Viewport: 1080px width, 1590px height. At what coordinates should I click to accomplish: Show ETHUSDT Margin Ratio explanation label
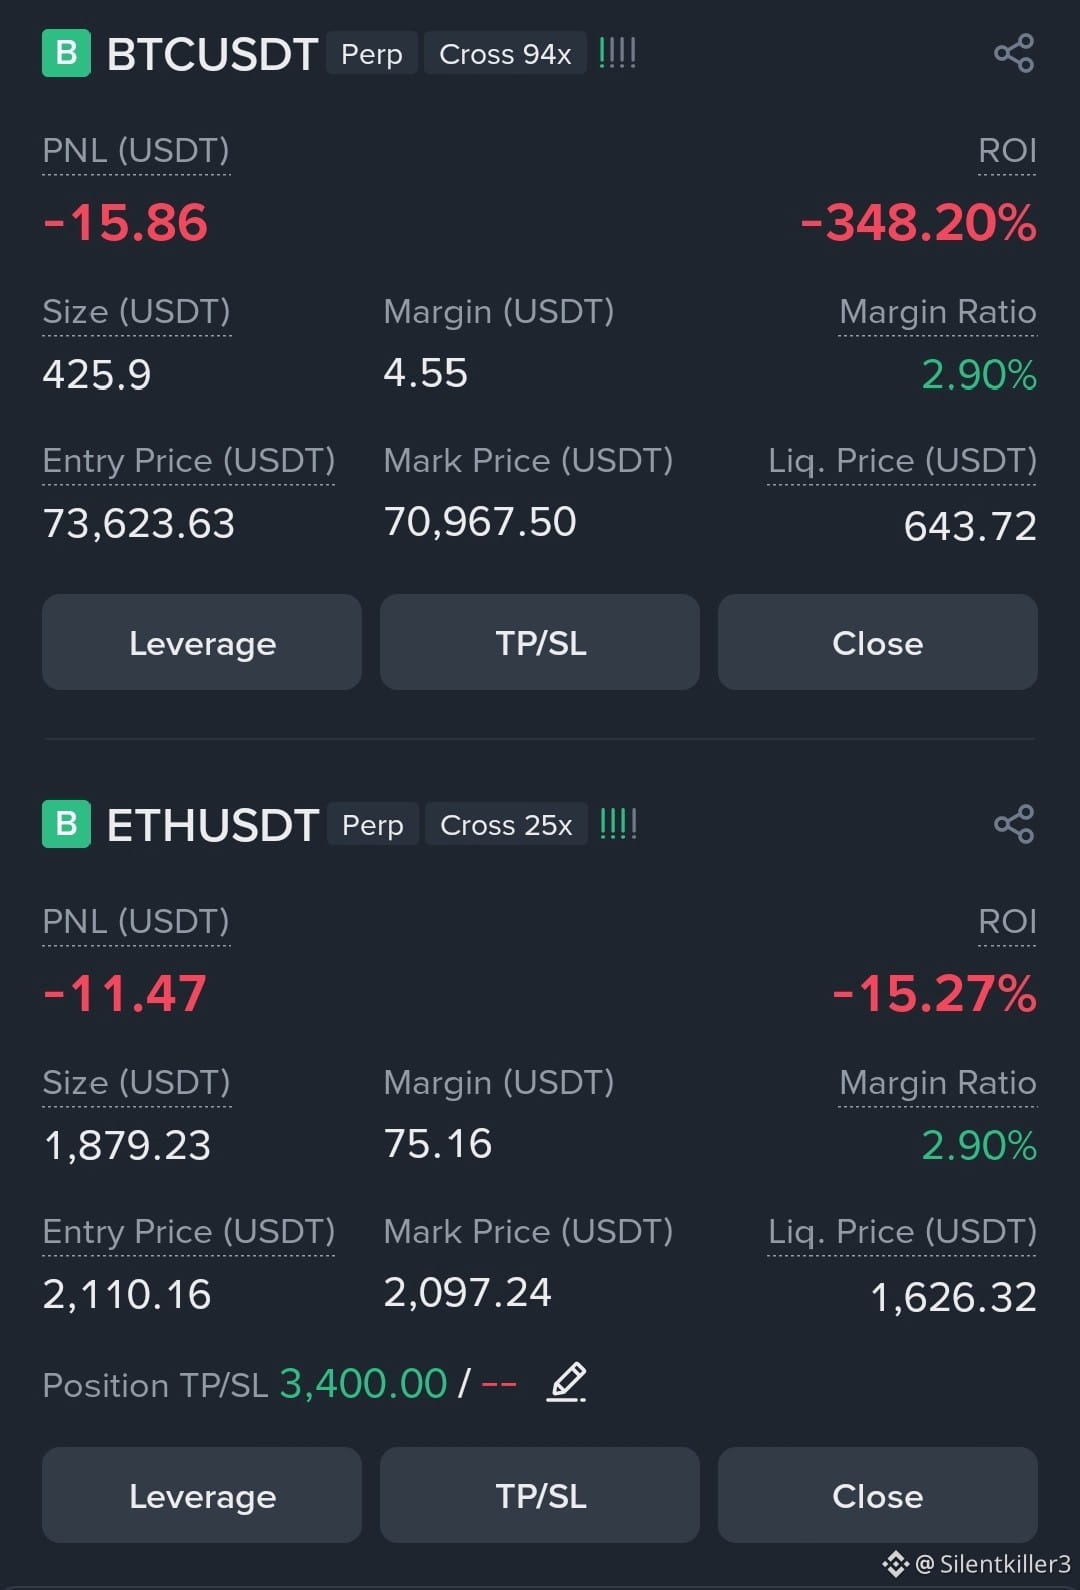938,1083
